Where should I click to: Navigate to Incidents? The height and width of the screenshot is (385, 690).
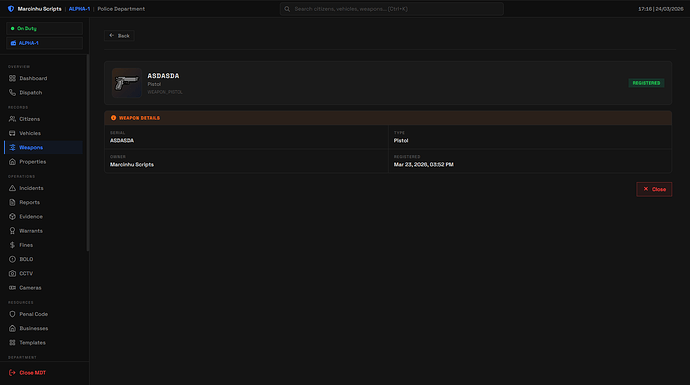click(43, 188)
